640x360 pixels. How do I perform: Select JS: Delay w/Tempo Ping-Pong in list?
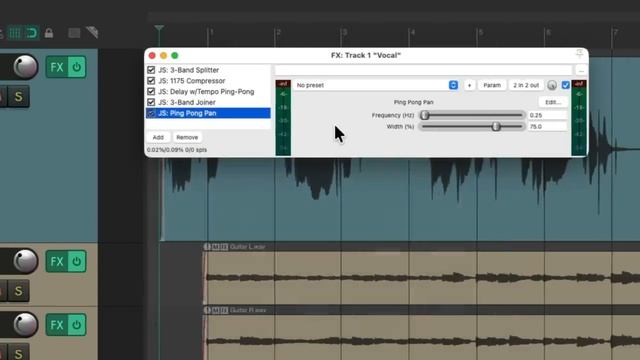[x=206, y=91]
